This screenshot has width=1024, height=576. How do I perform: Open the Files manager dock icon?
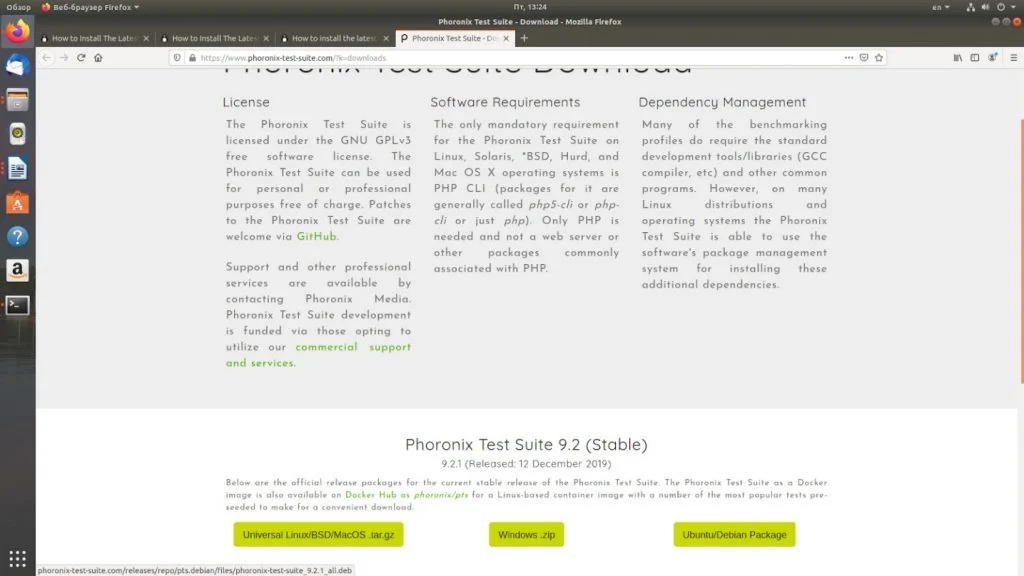(x=18, y=100)
